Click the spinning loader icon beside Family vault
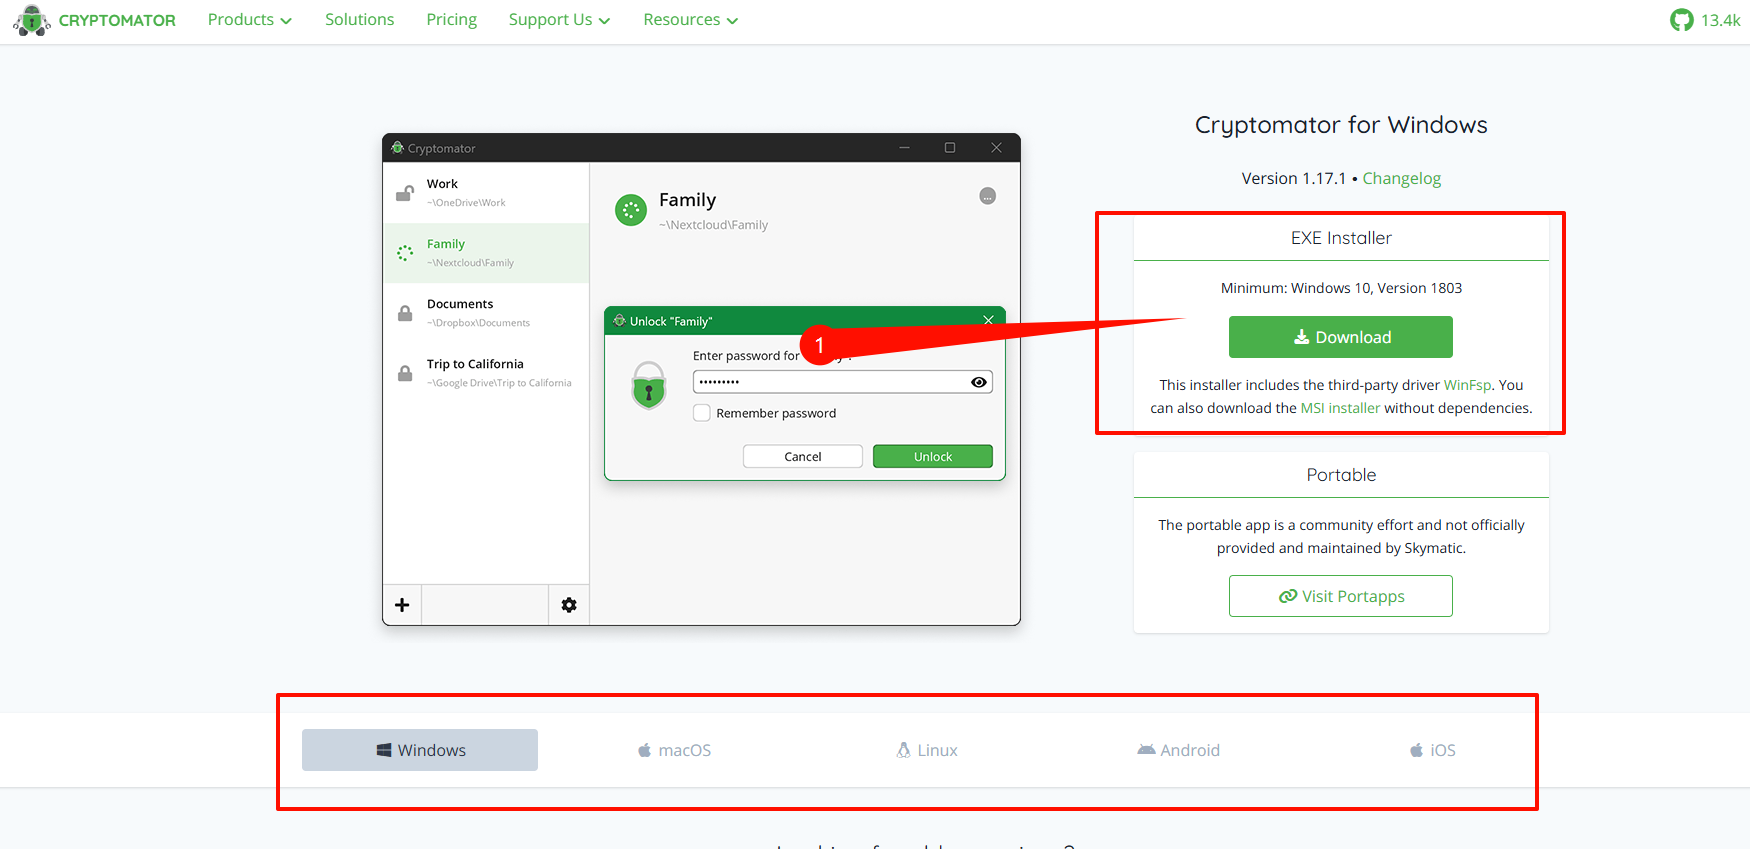Viewport: 1750px width, 849px height. tap(405, 253)
